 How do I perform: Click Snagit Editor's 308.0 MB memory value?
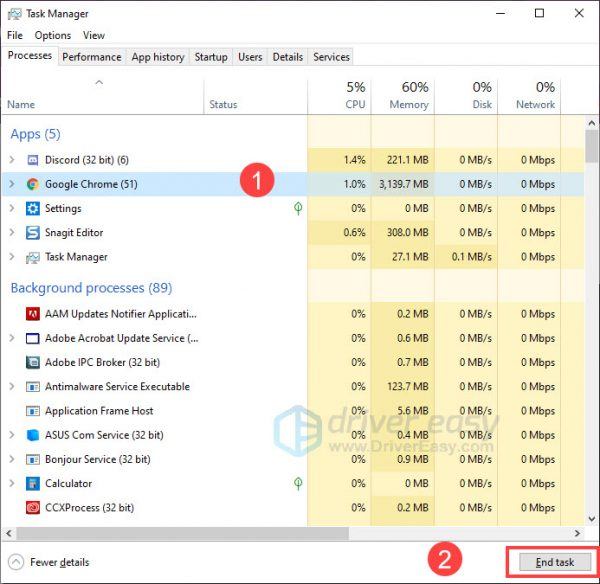pyautogui.click(x=408, y=233)
